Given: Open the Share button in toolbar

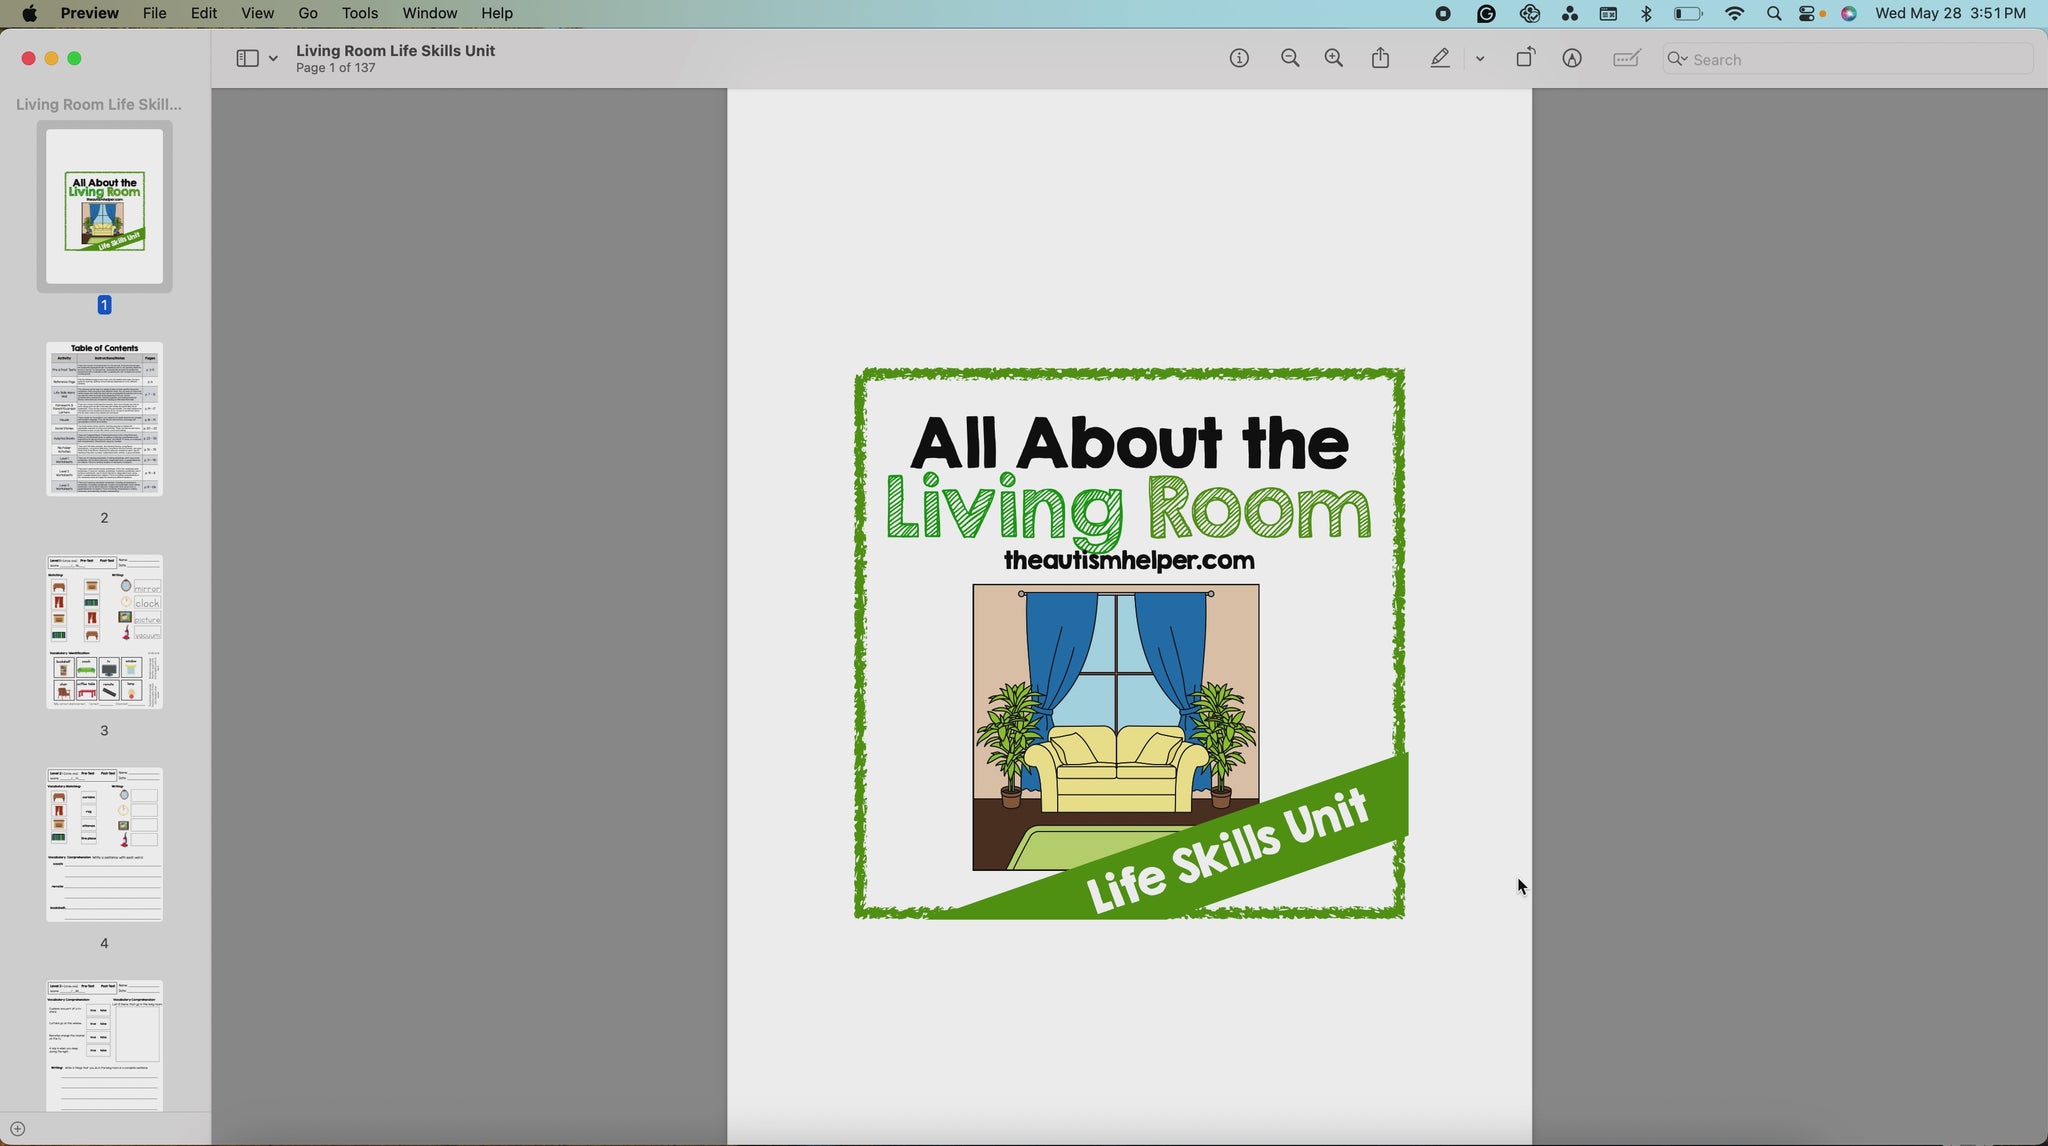Looking at the screenshot, I should (x=1381, y=59).
